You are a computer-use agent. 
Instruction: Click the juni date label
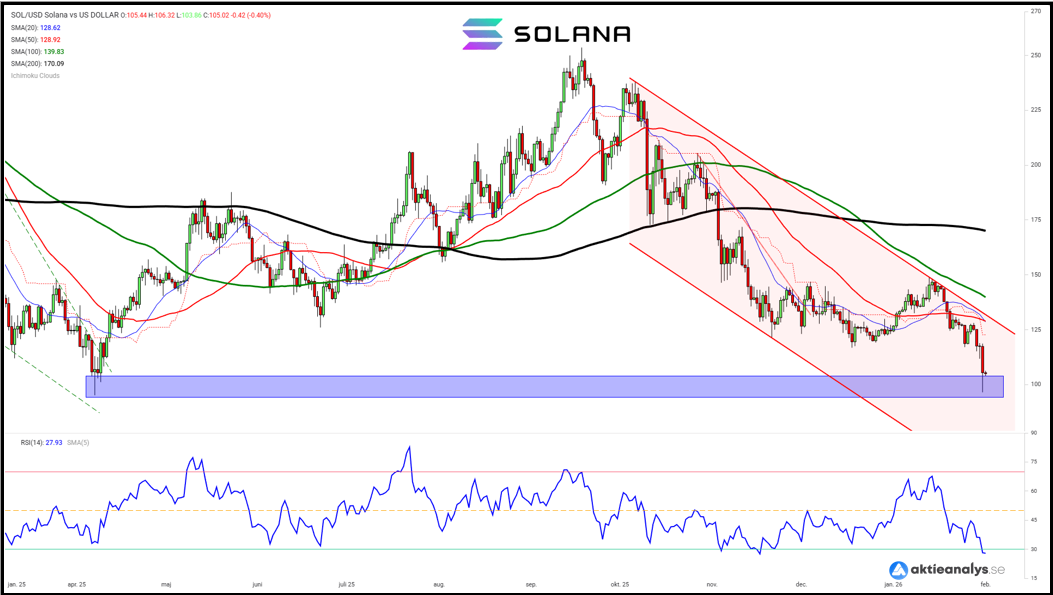coord(256,584)
